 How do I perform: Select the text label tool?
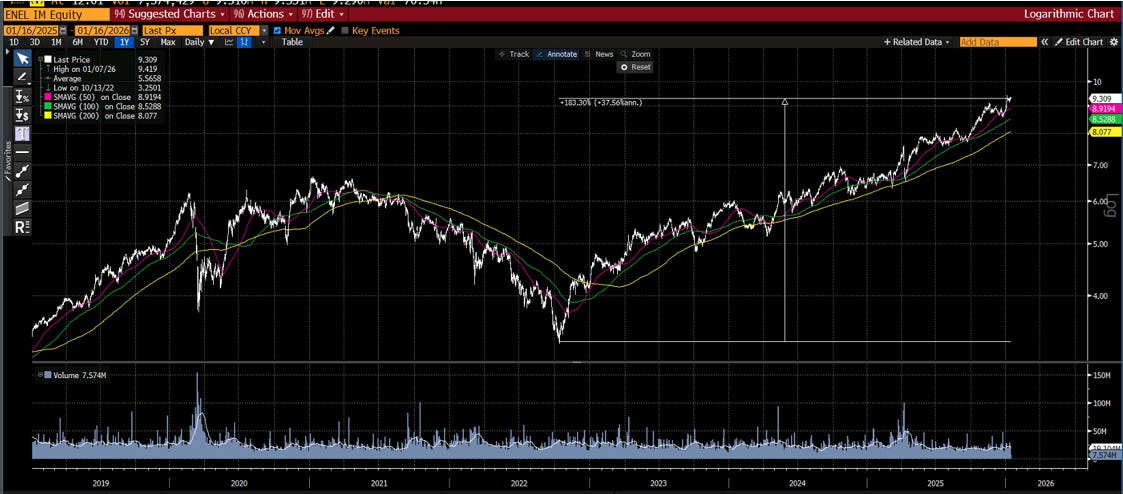[22, 134]
